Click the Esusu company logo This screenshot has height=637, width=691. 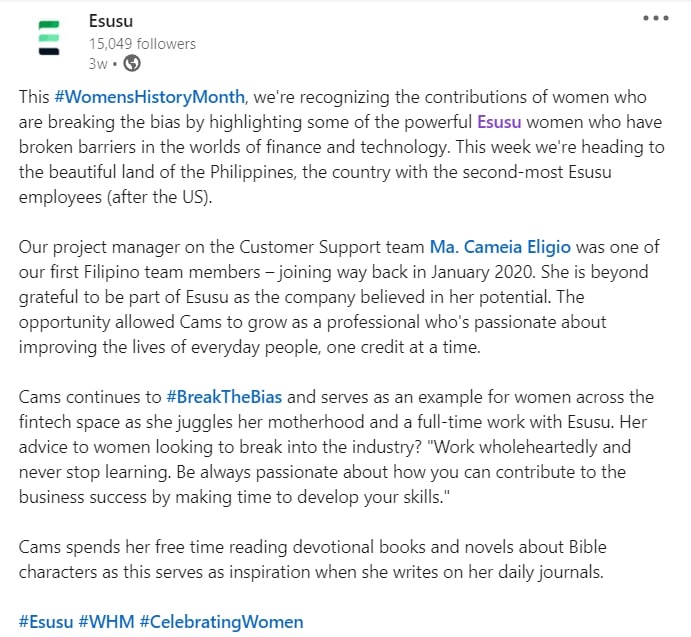pyautogui.click(x=47, y=35)
